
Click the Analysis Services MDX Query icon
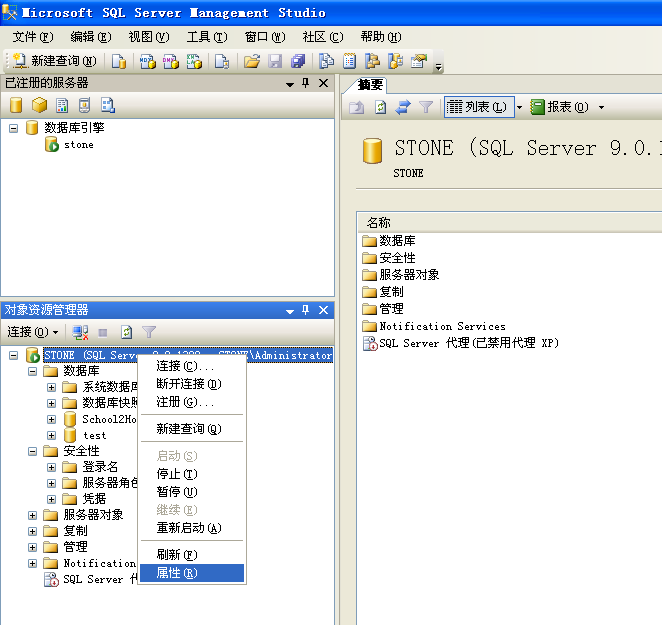(148, 61)
